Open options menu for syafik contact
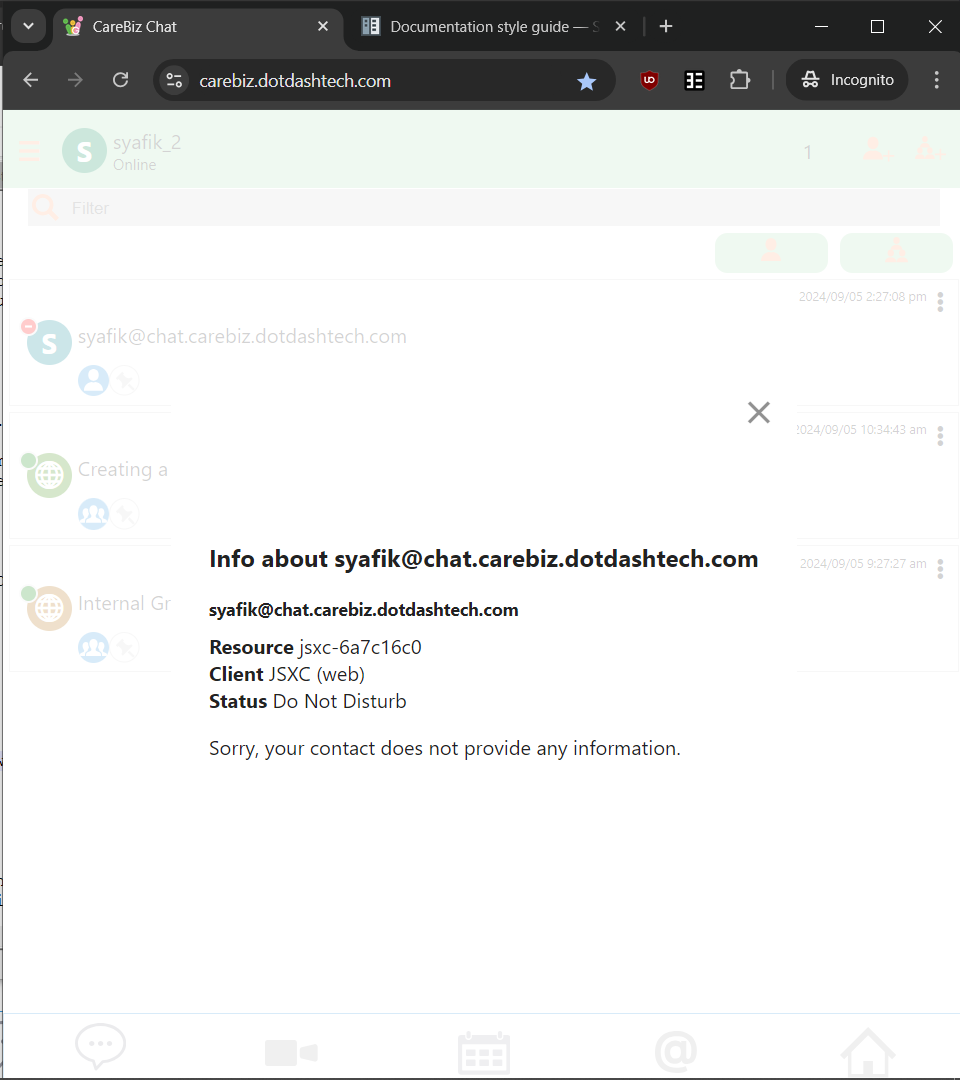The image size is (960, 1080). point(940,302)
